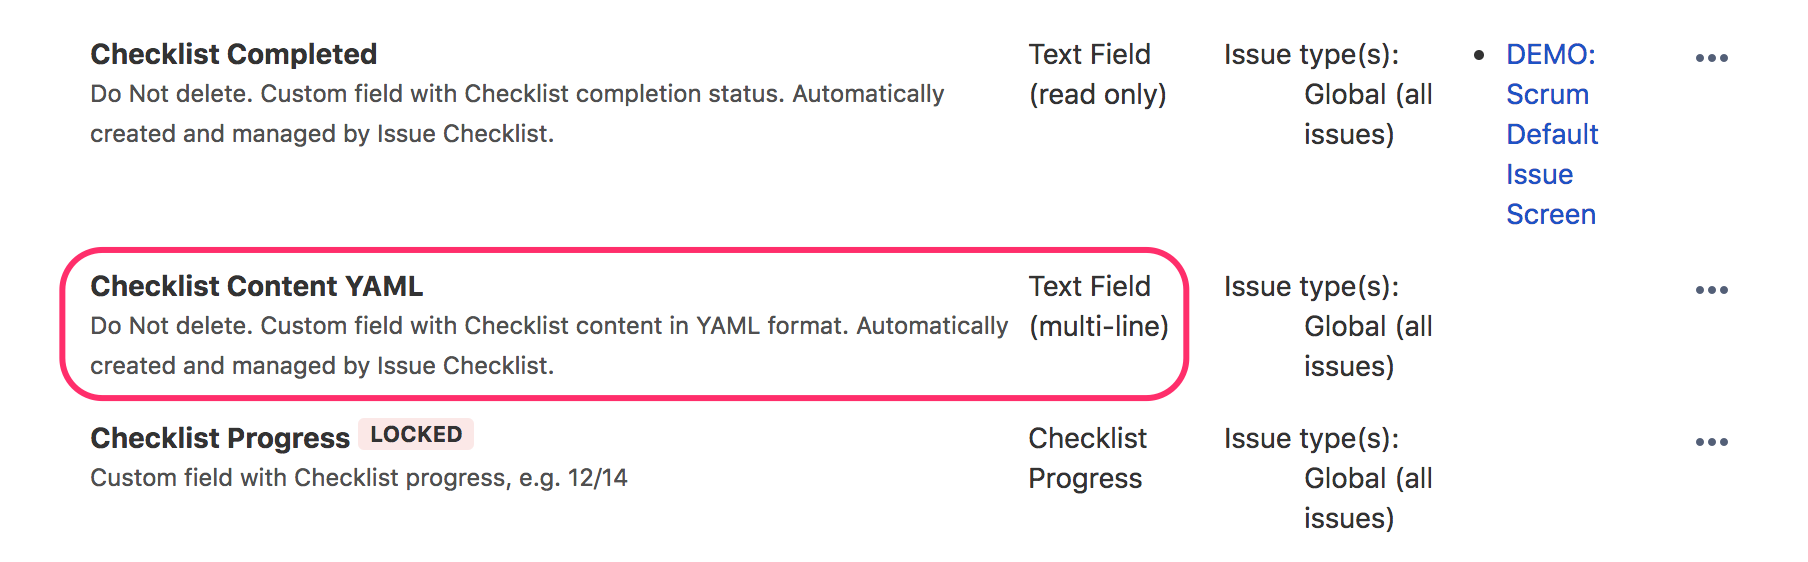The width and height of the screenshot is (1808, 562).
Task: Click the LOCKED badge beside Checklist Progress
Action: 416,435
